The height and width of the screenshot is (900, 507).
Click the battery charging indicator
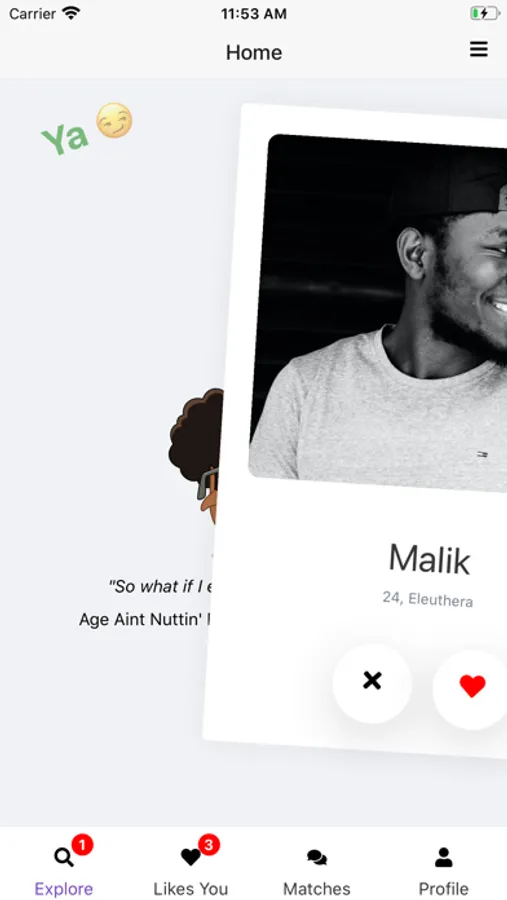pos(484,13)
